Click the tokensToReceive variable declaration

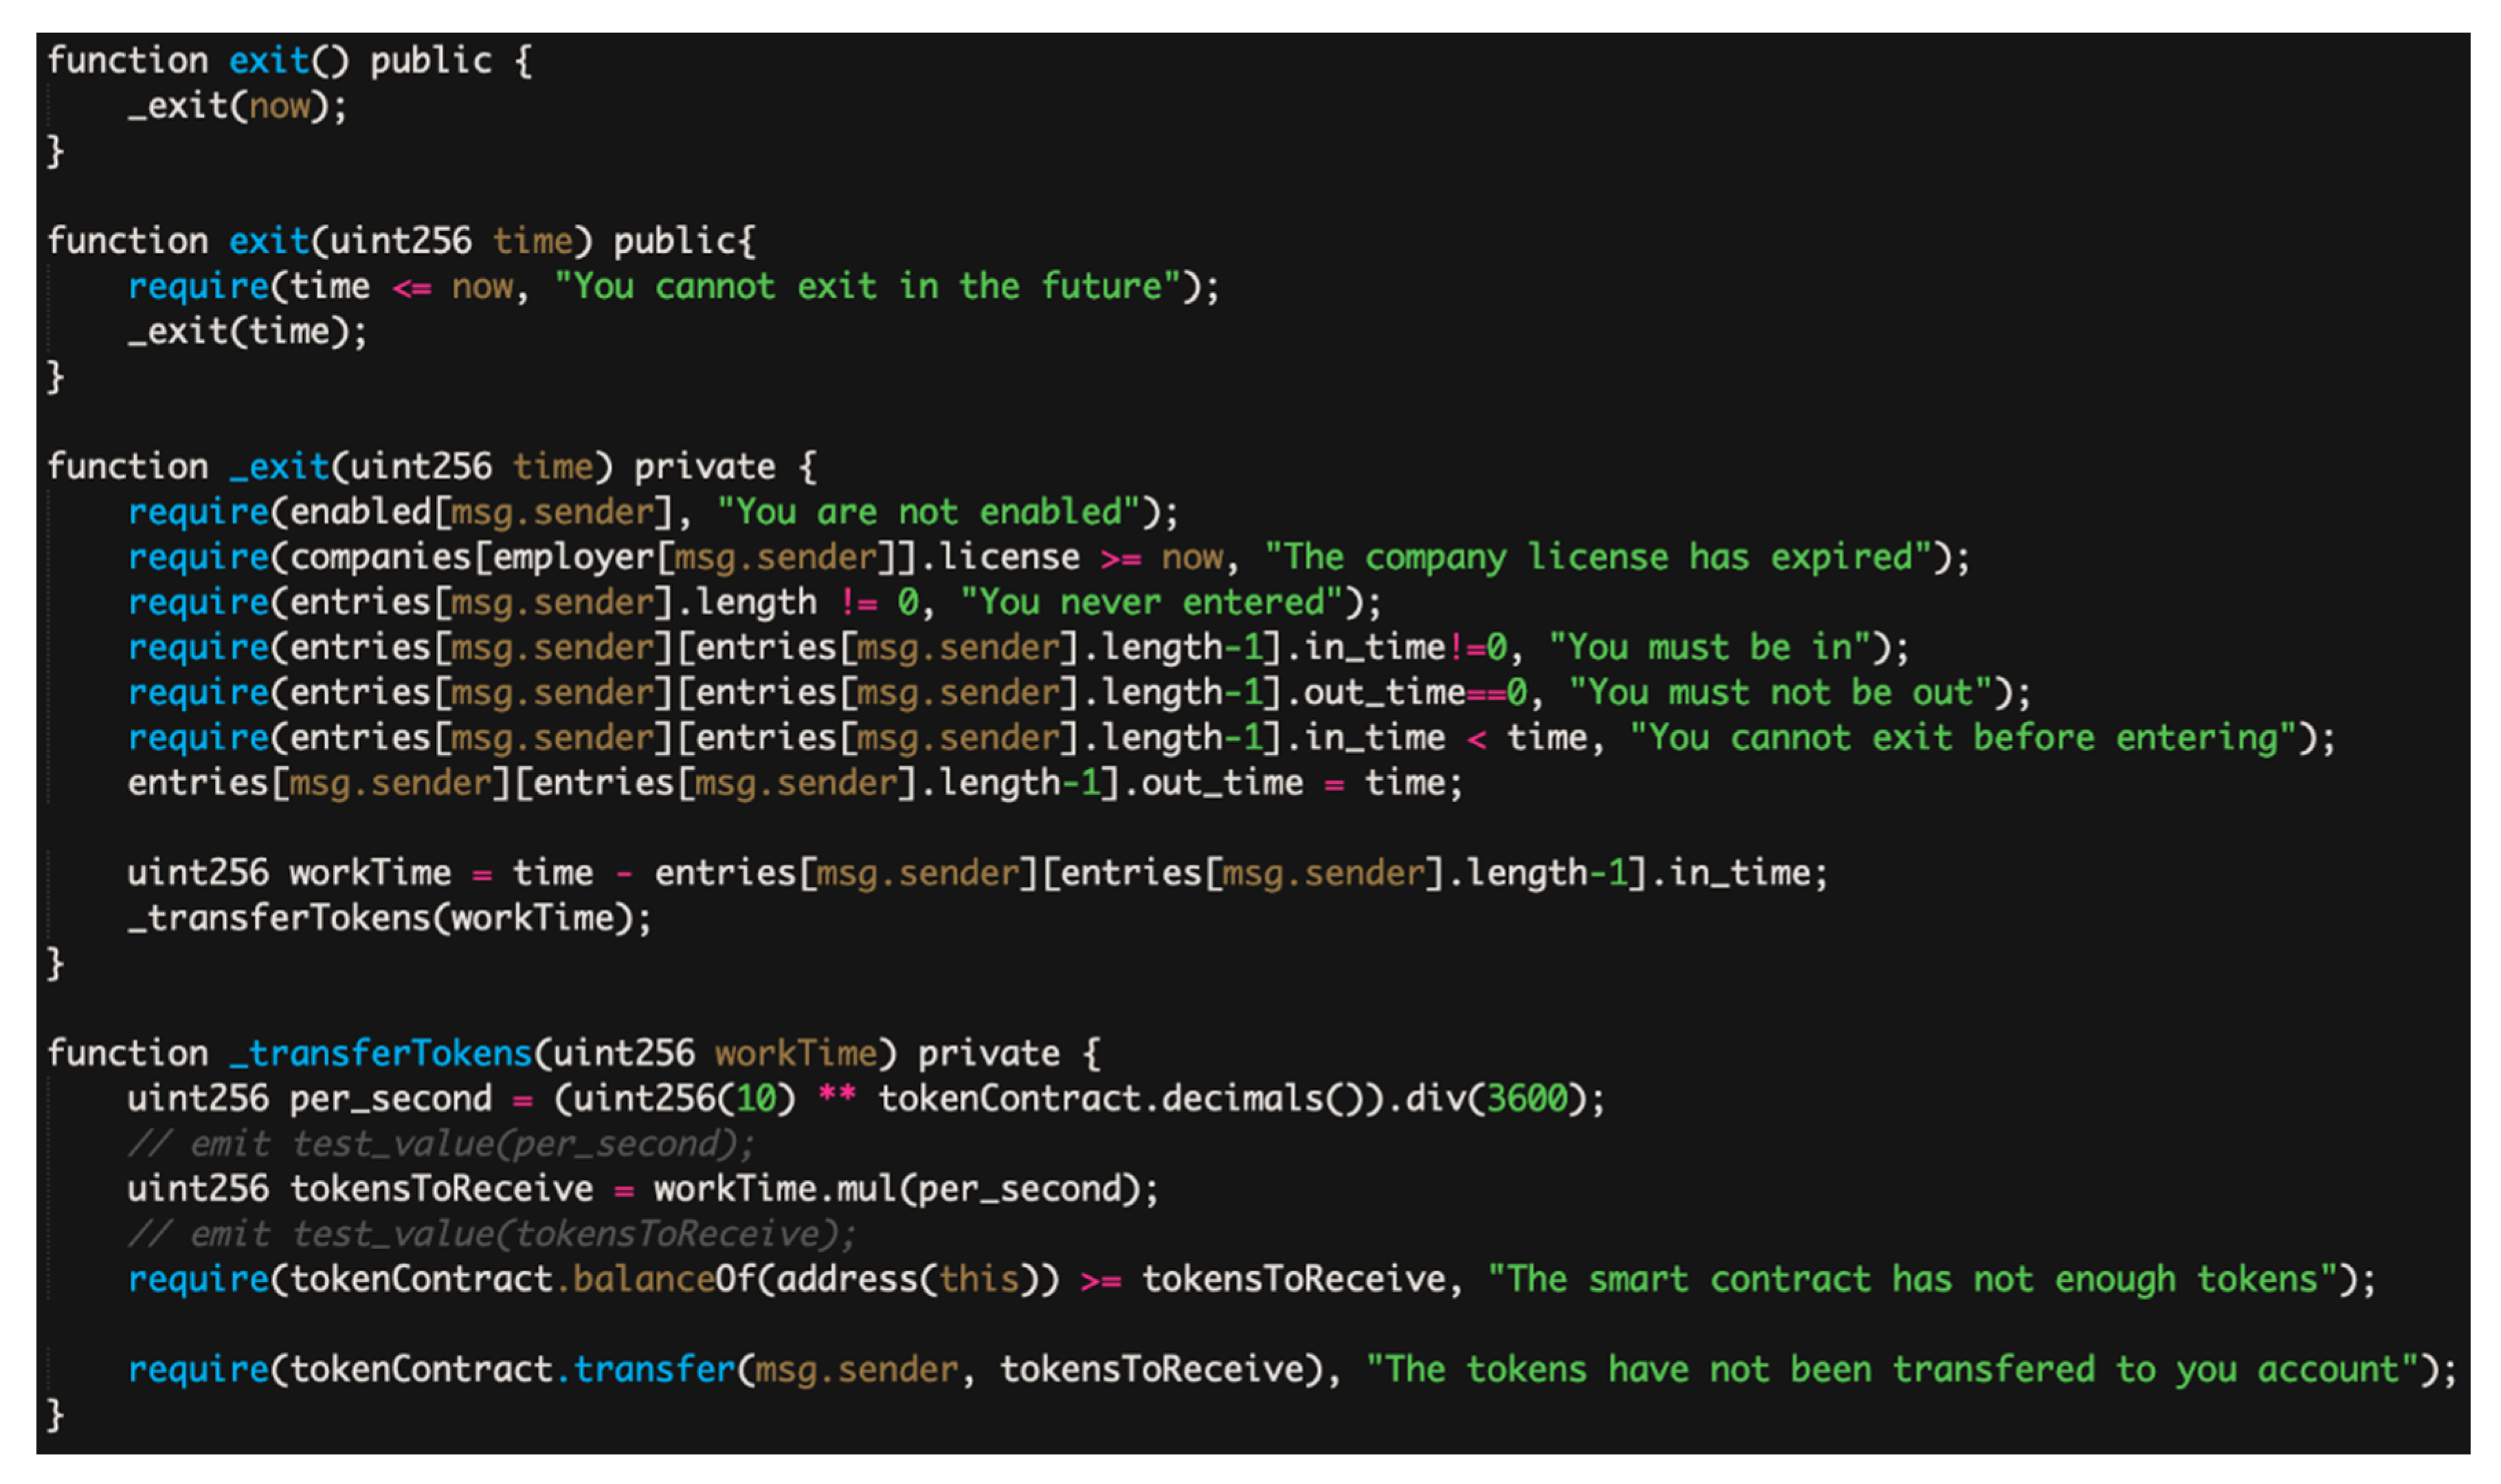click(441, 1189)
